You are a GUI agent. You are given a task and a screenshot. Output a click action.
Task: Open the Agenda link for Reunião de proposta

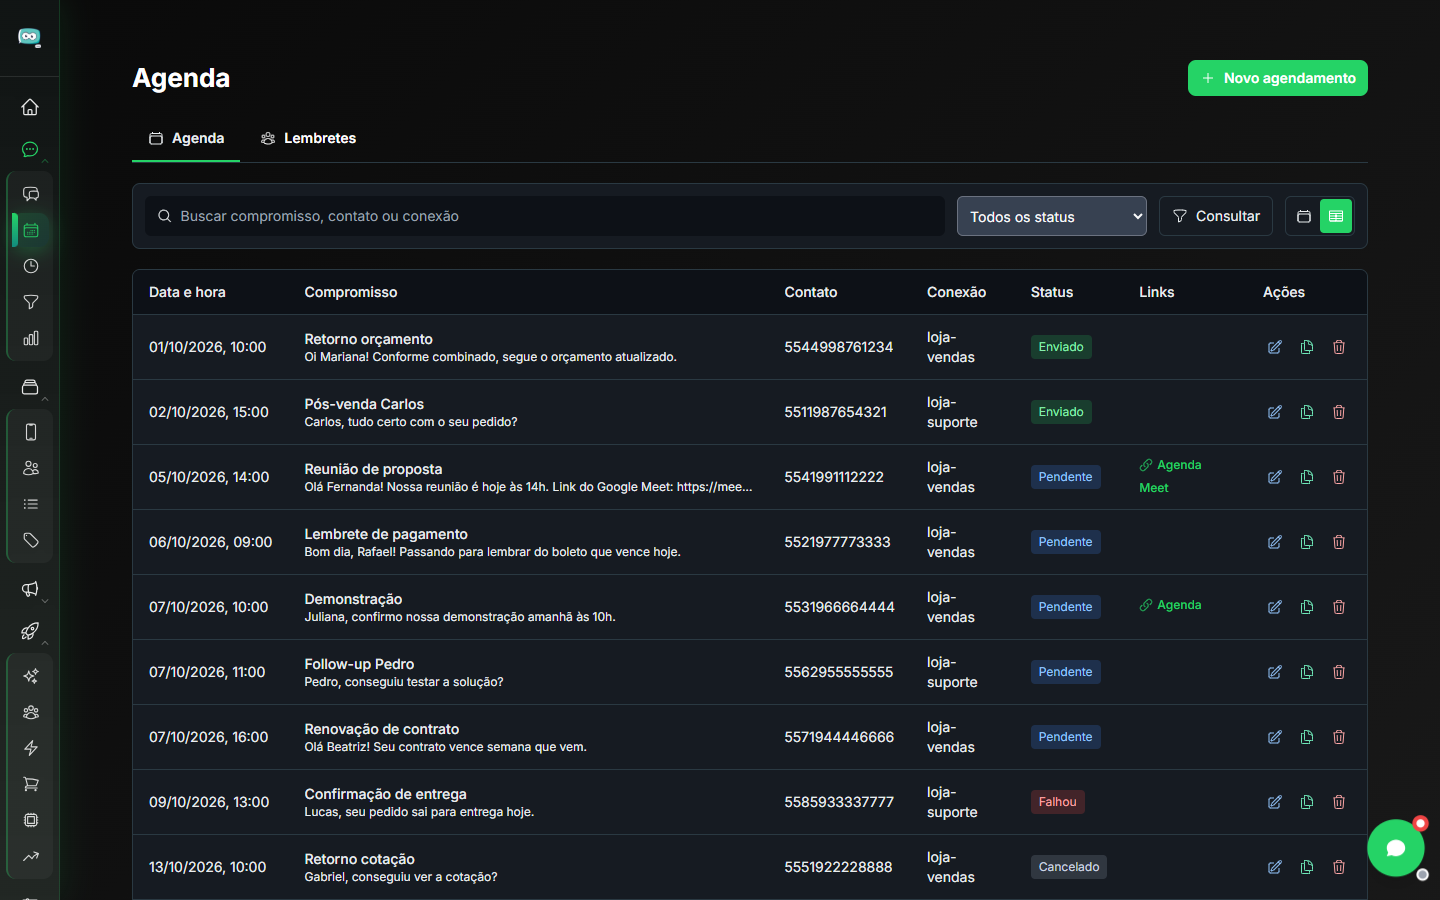pyautogui.click(x=1171, y=465)
